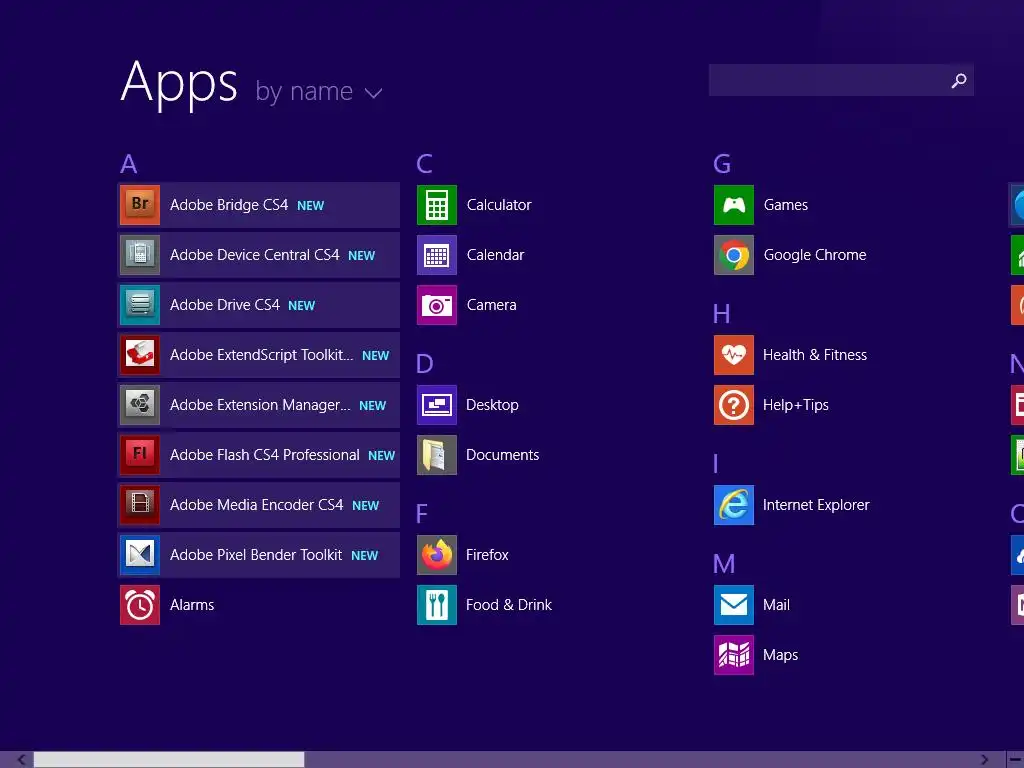Launch Google Chrome icon

(x=734, y=255)
